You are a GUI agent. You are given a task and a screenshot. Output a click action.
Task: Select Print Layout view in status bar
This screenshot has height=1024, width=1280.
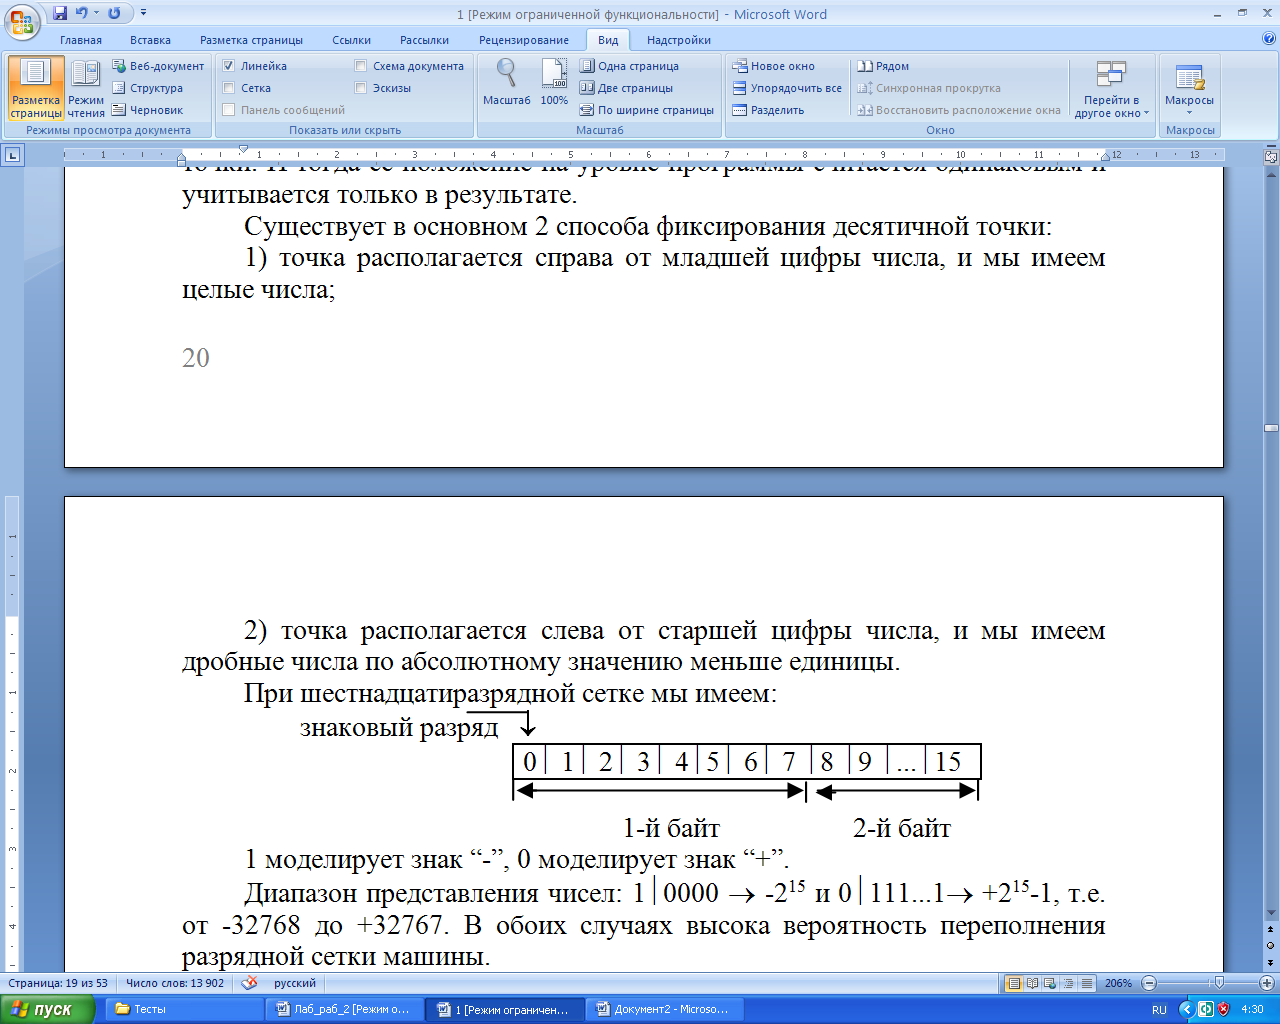pos(1014,983)
